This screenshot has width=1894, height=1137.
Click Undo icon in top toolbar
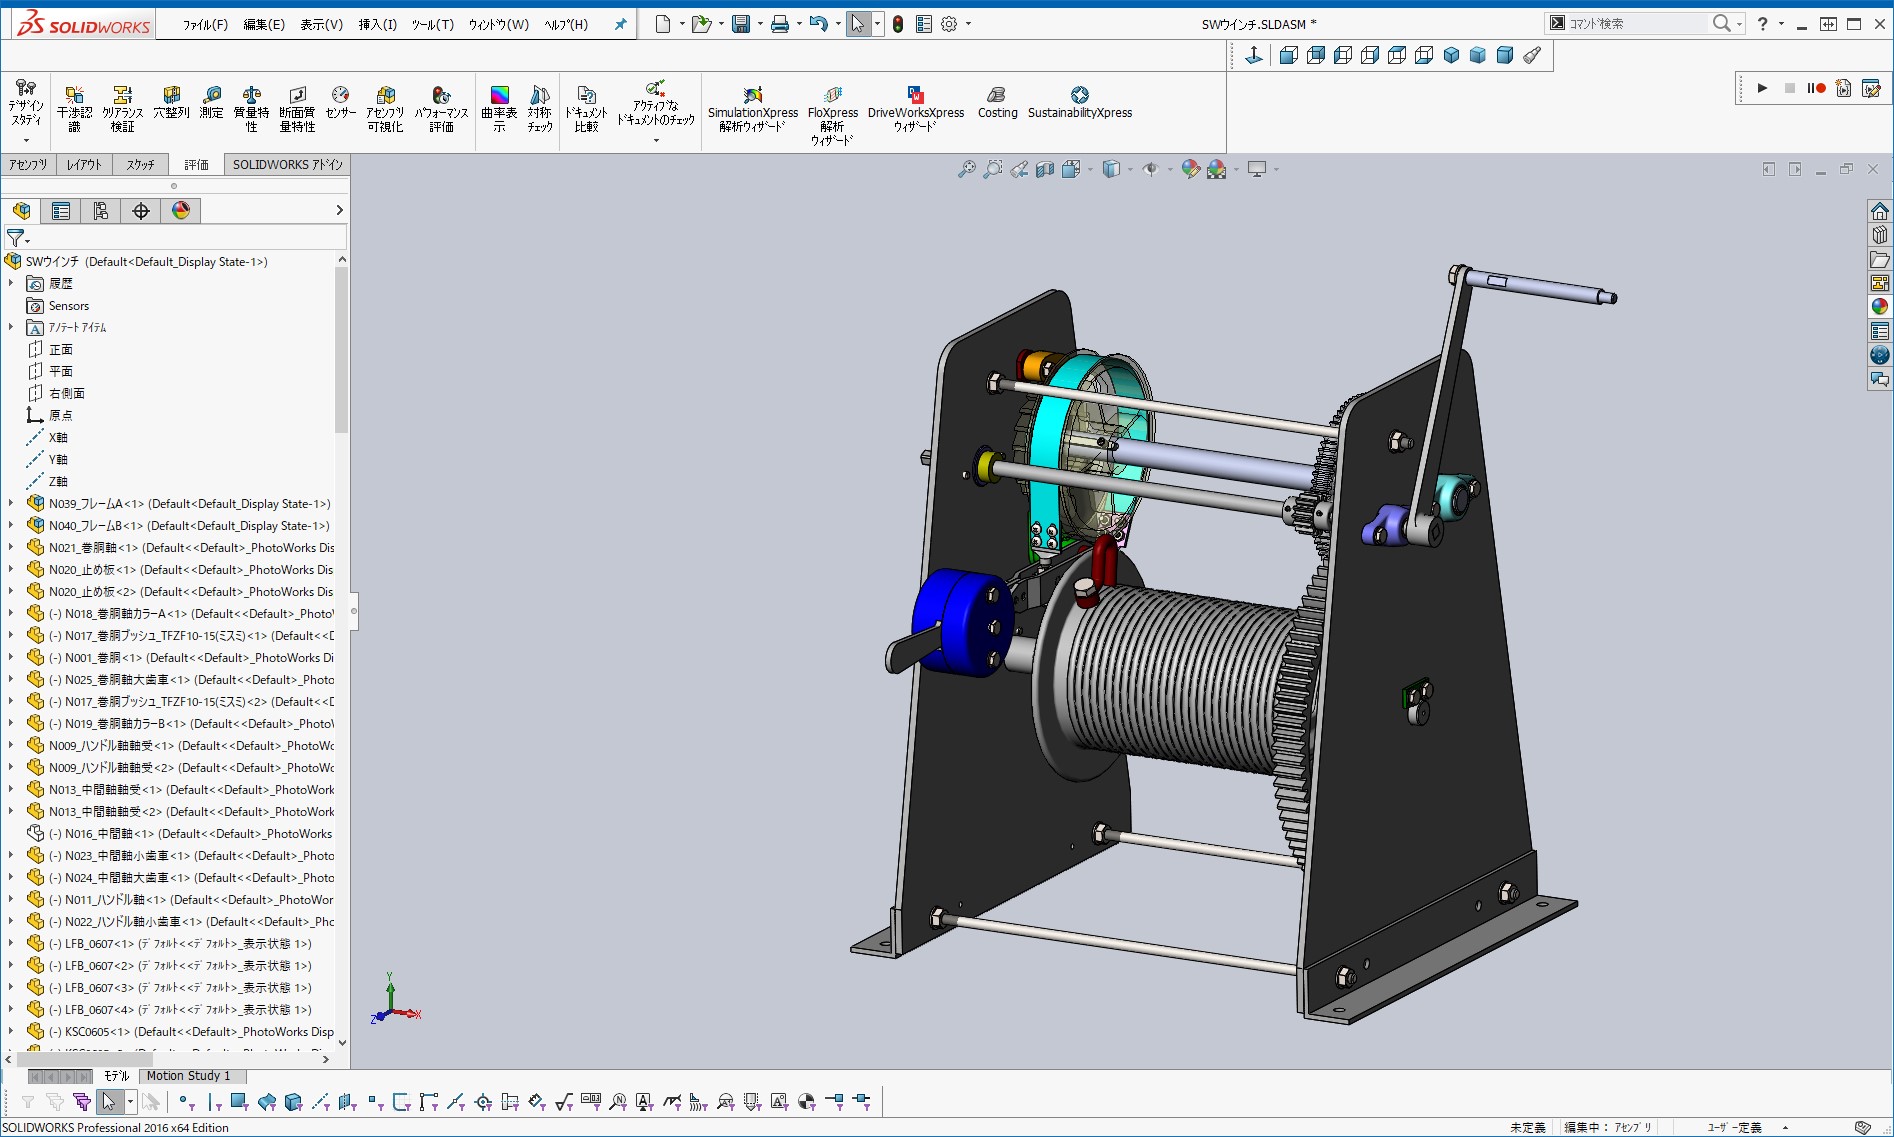[818, 24]
